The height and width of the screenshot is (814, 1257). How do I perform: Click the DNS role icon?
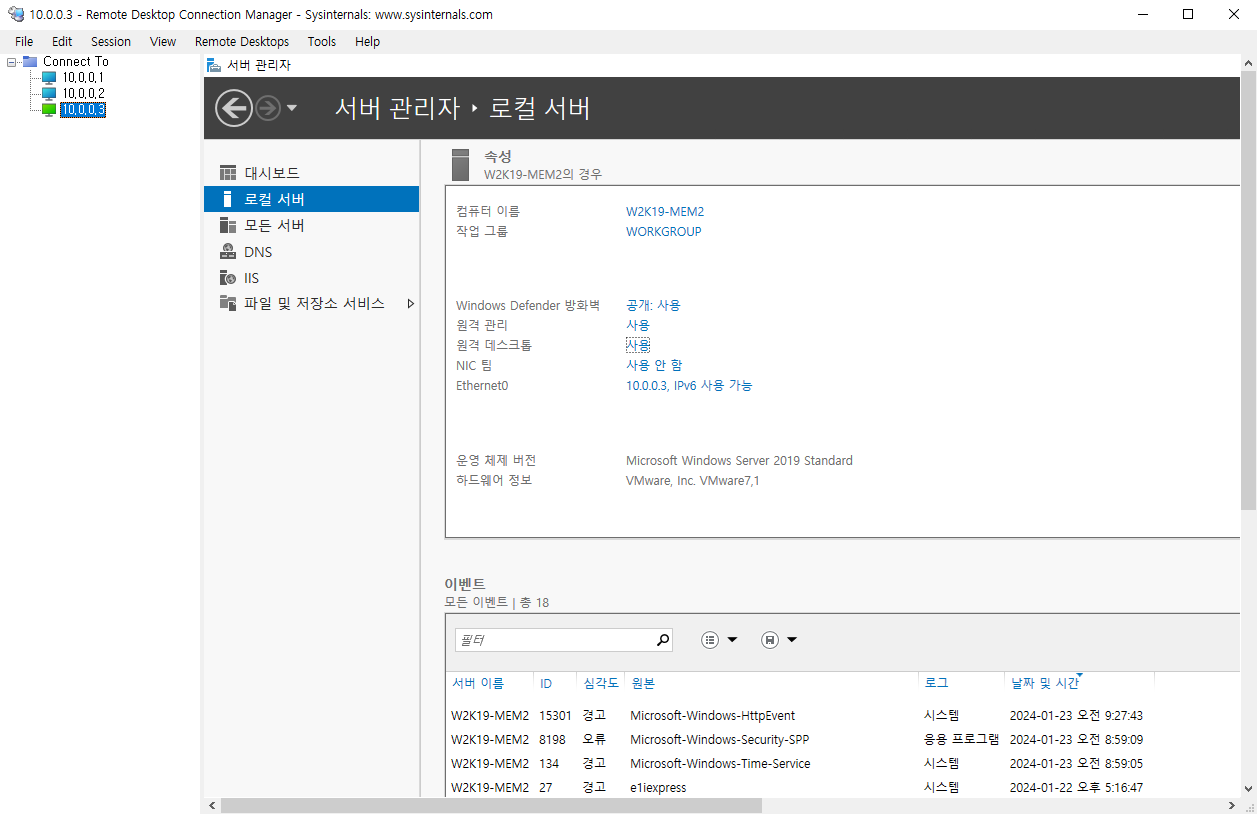click(x=228, y=252)
